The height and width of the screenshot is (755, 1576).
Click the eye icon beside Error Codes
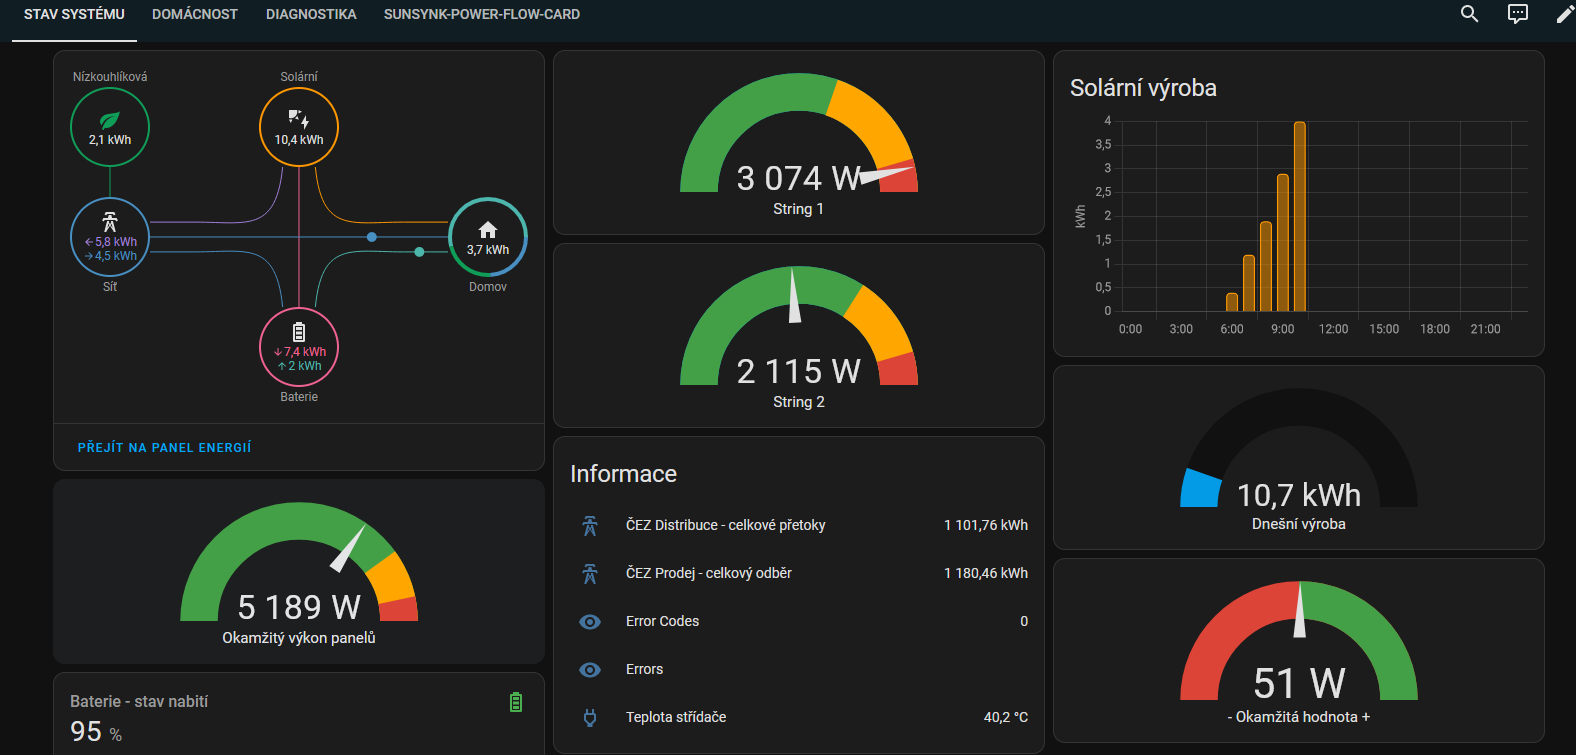(x=590, y=622)
